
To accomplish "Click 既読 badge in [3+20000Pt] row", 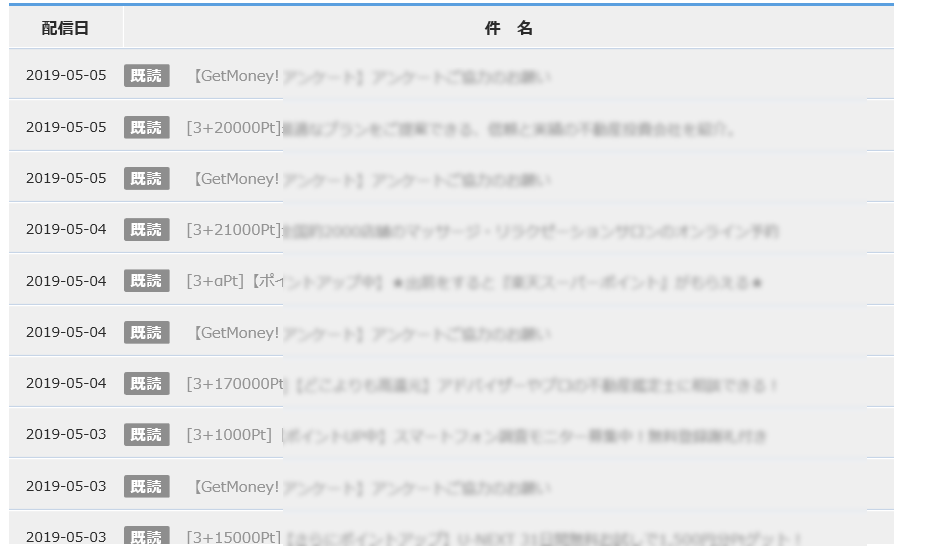I will click(146, 127).
